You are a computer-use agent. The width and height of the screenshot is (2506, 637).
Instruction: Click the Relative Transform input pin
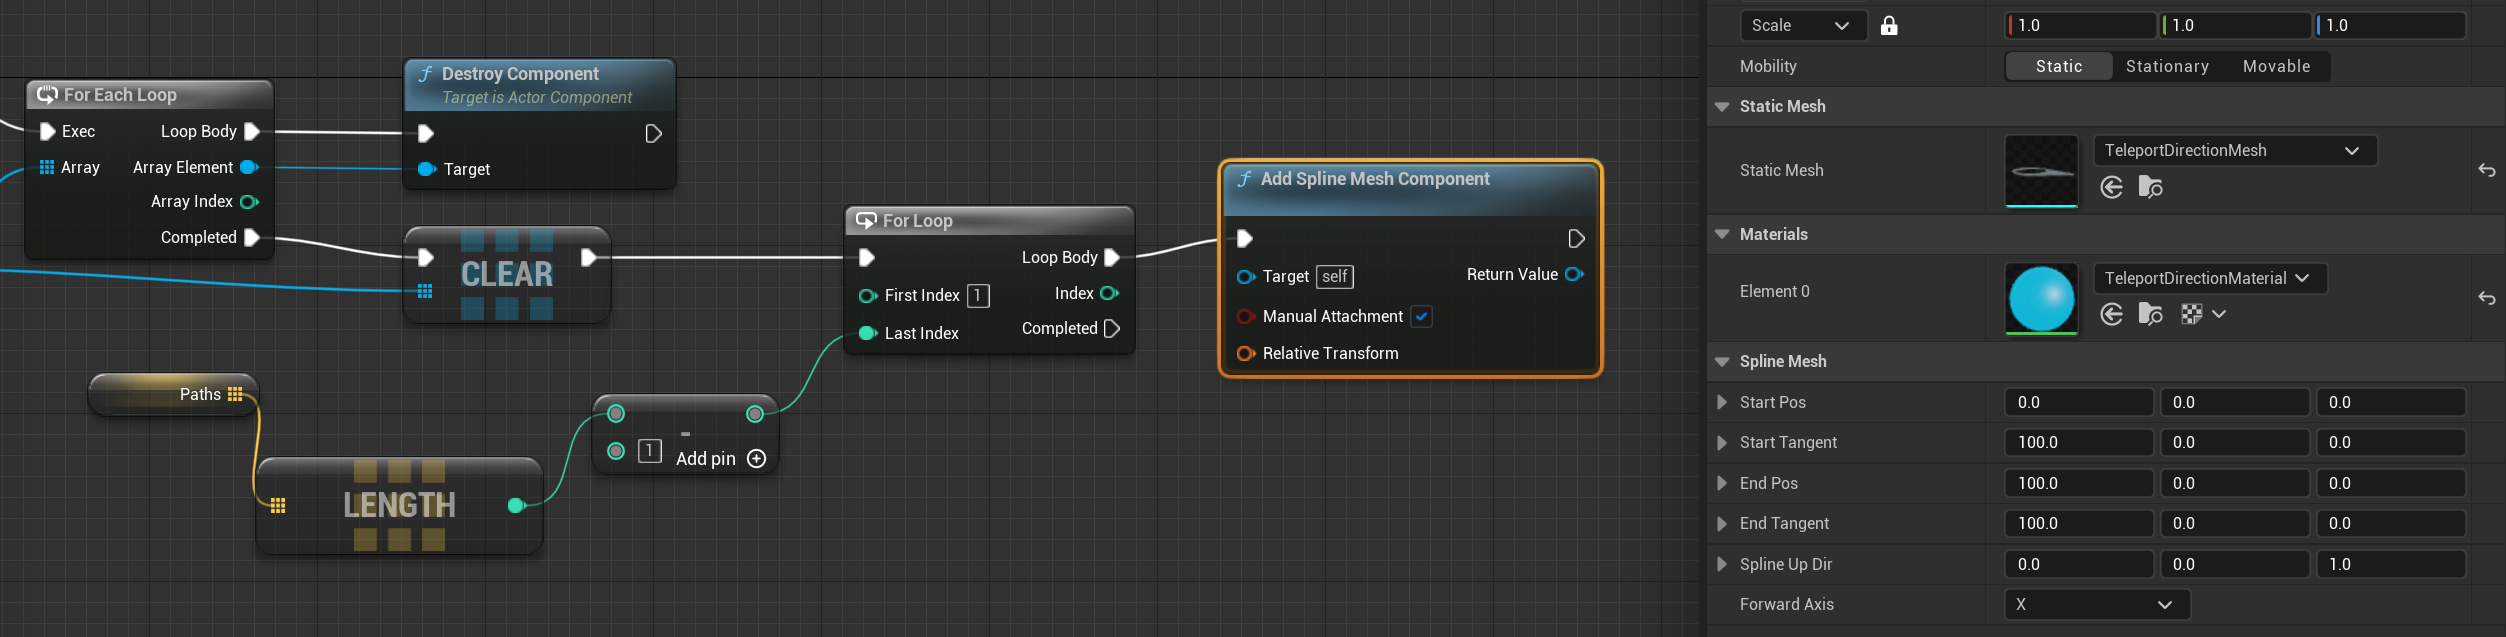click(1246, 353)
